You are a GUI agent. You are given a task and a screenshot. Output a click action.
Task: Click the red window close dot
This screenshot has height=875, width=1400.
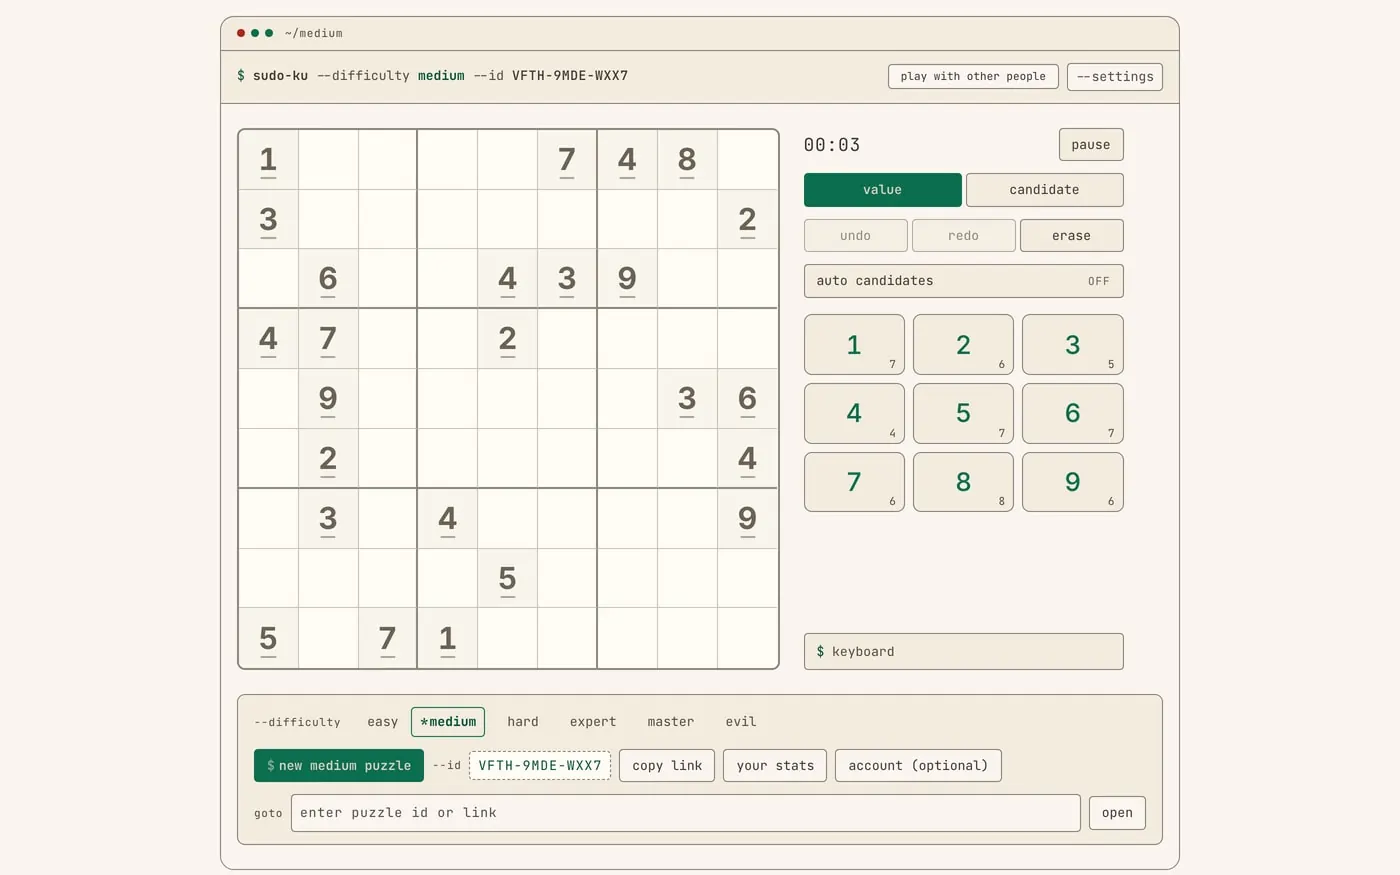241,33
